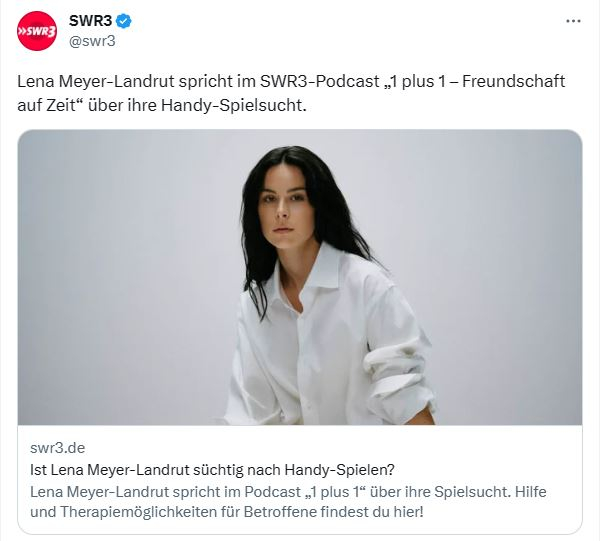Click the empty grey backdrop left of the person
Image resolution: width=602 pixels, height=541 pixels.
tap(123, 276)
